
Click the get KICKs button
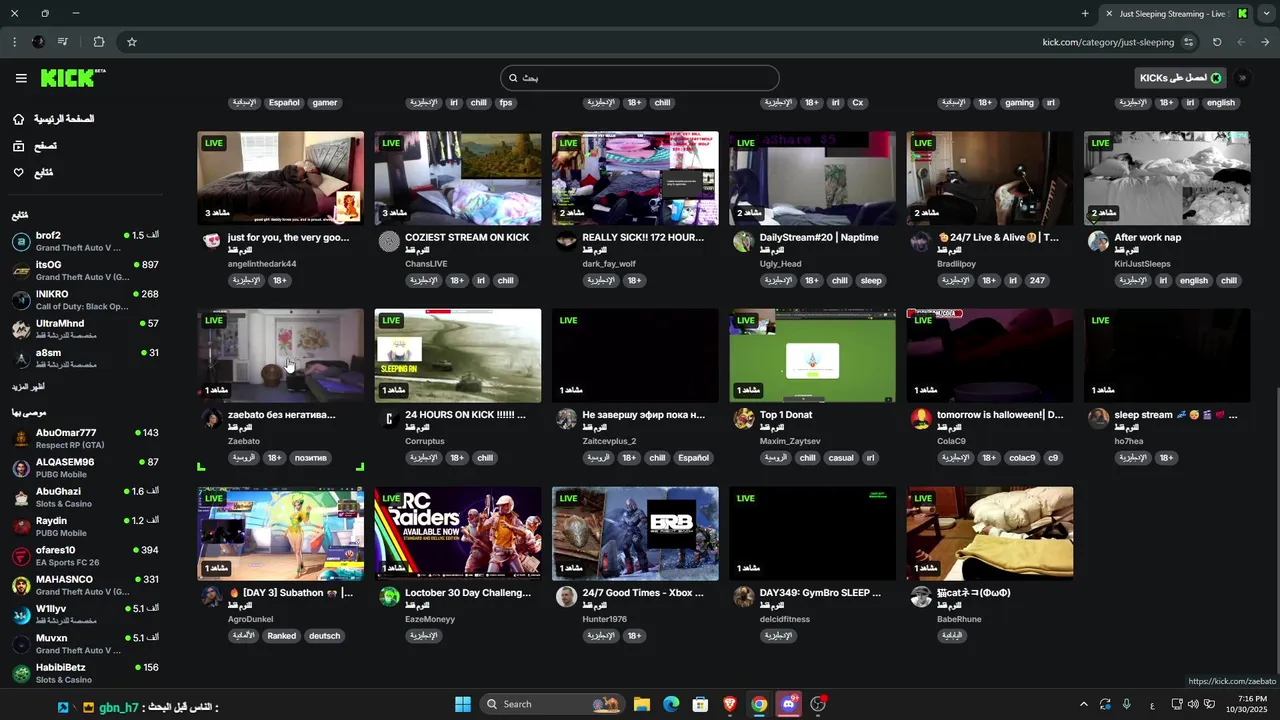(x=1181, y=78)
